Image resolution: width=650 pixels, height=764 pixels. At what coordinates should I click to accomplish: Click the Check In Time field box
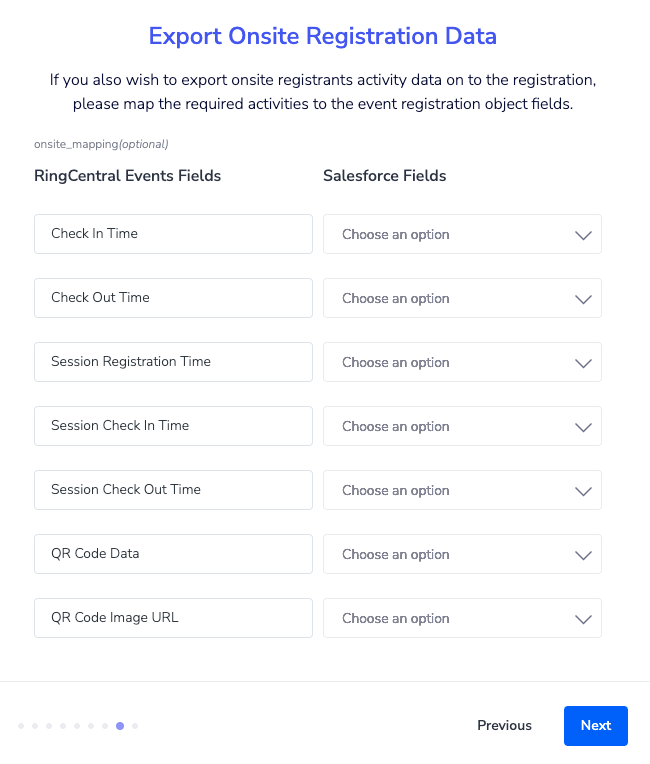pyautogui.click(x=173, y=234)
